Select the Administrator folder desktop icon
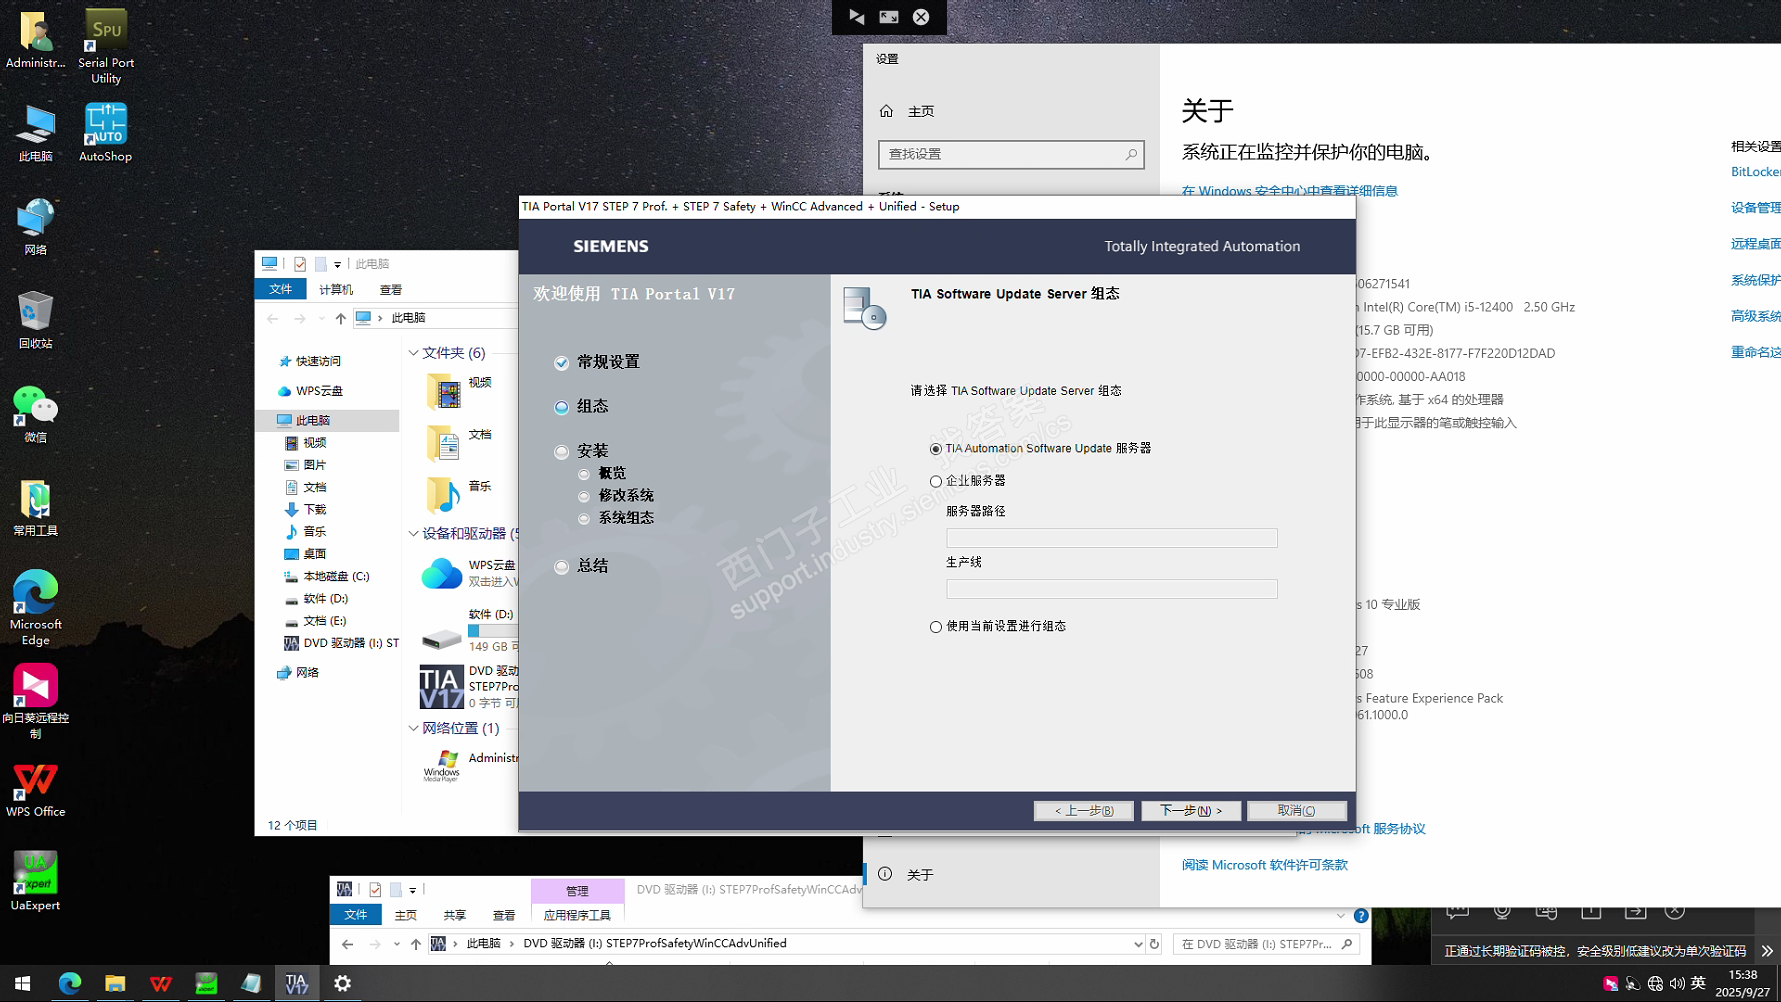Screen dimensions: 1781x1002 click(x=35, y=40)
